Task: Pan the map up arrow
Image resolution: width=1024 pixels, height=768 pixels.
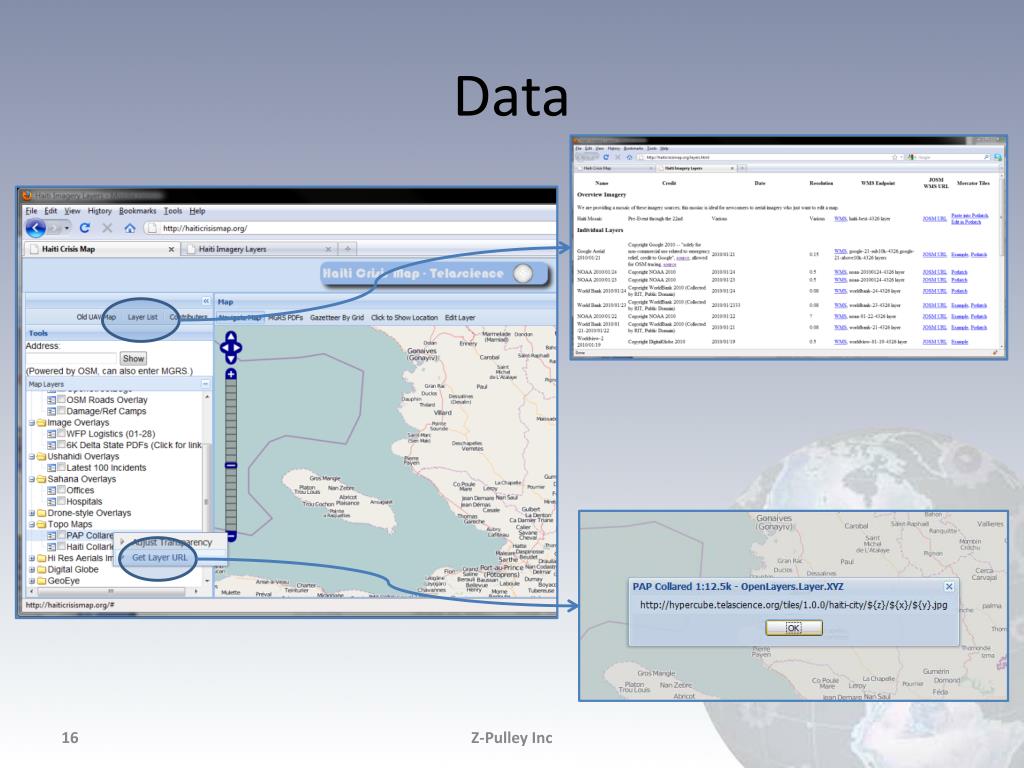Action: click(x=231, y=336)
